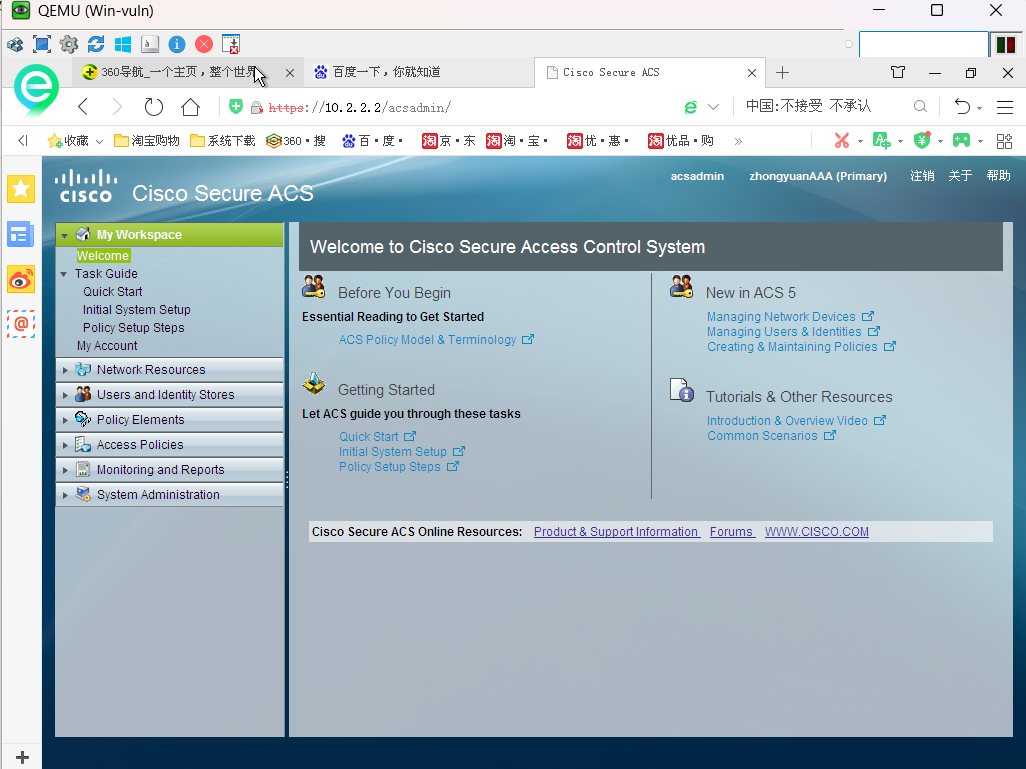Open Common Scenarios link
This screenshot has height=769, width=1026.
click(x=762, y=436)
